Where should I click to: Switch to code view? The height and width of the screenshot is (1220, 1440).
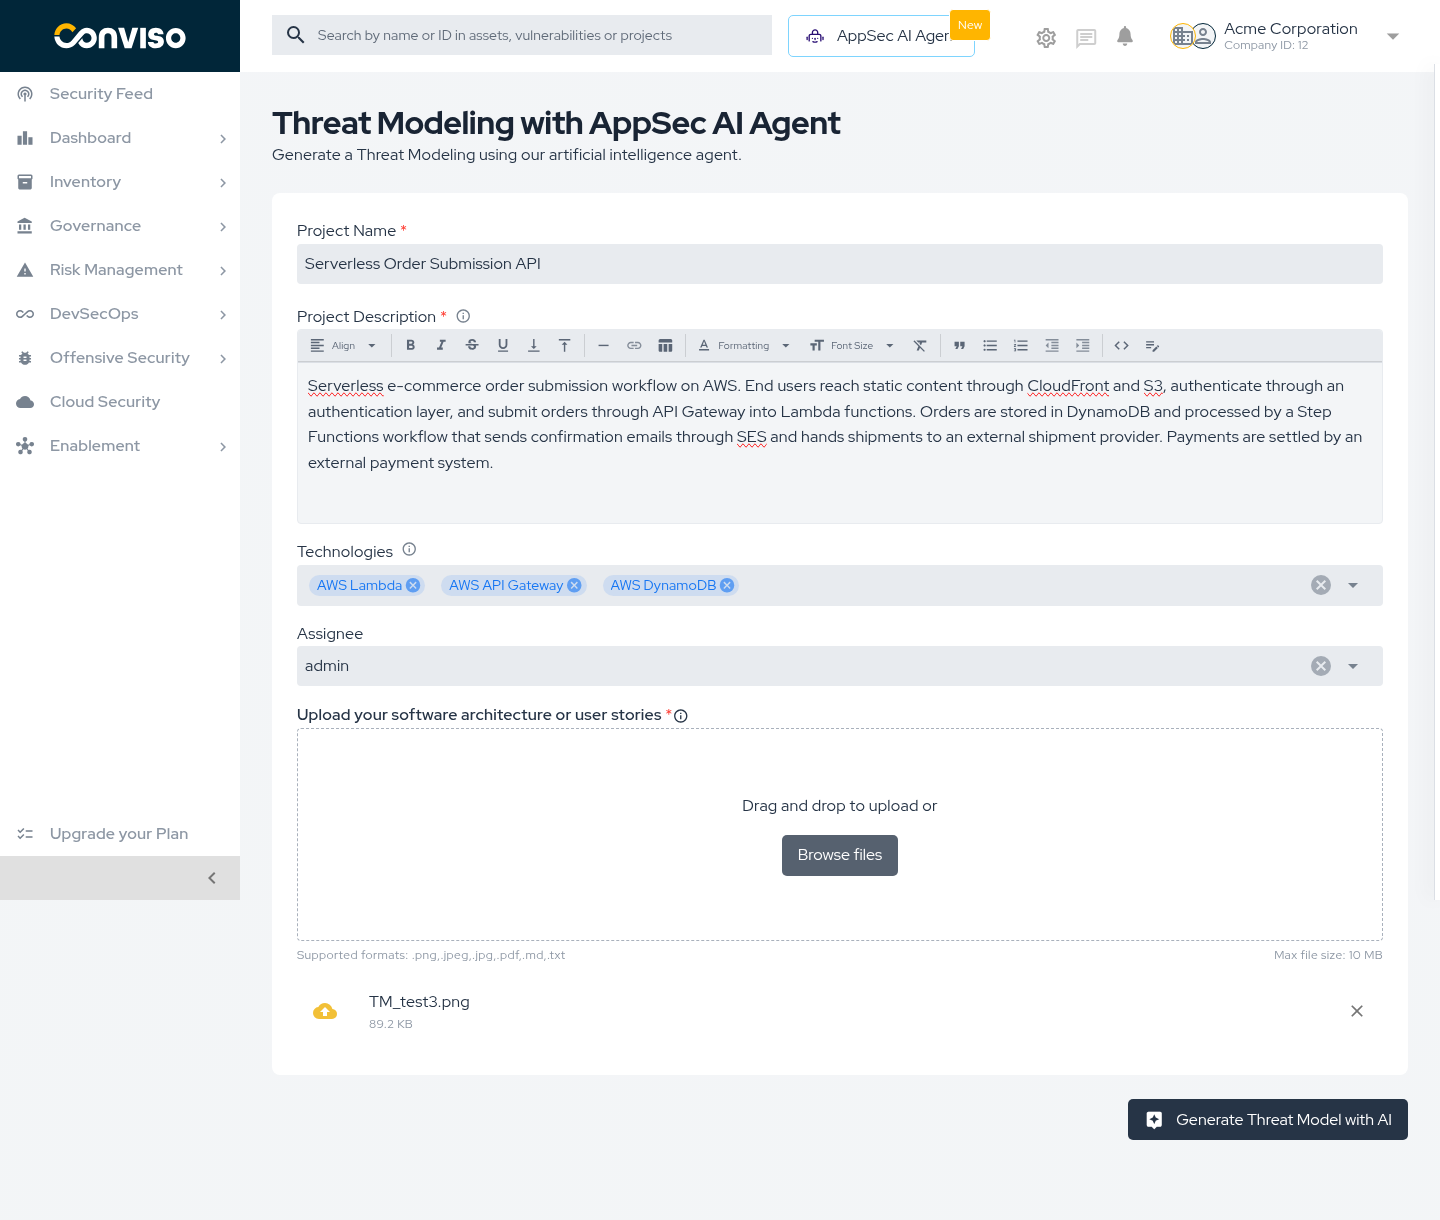pyautogui.click(x=1122, y=346)
